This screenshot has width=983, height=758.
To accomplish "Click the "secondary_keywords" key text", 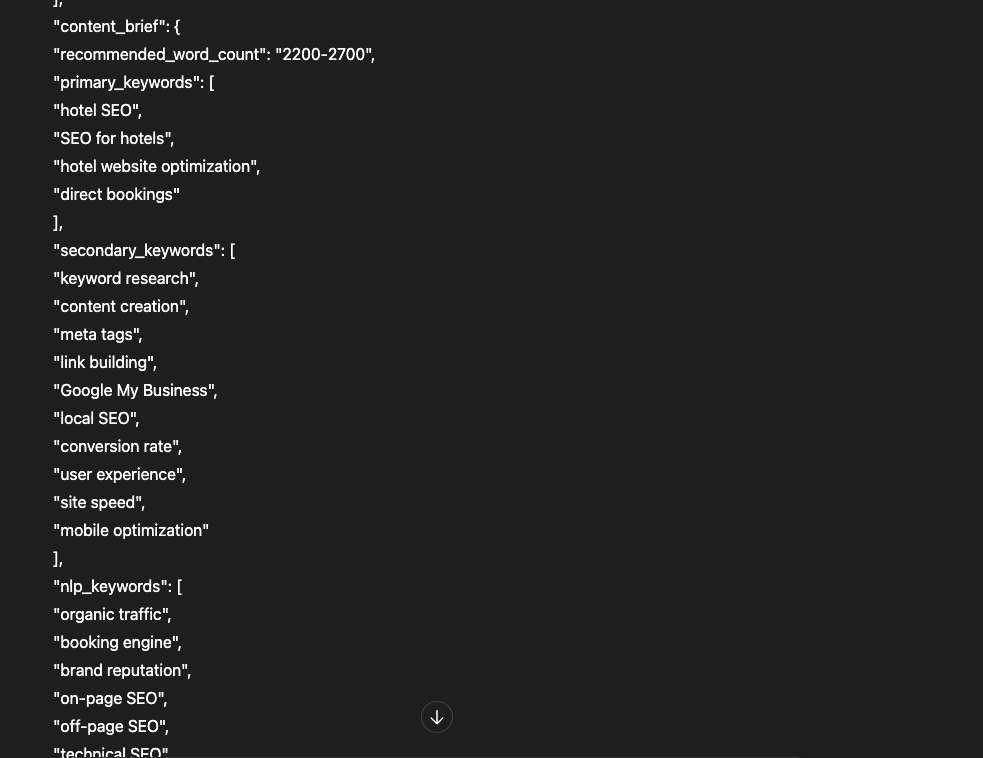I will coord(137,251).
